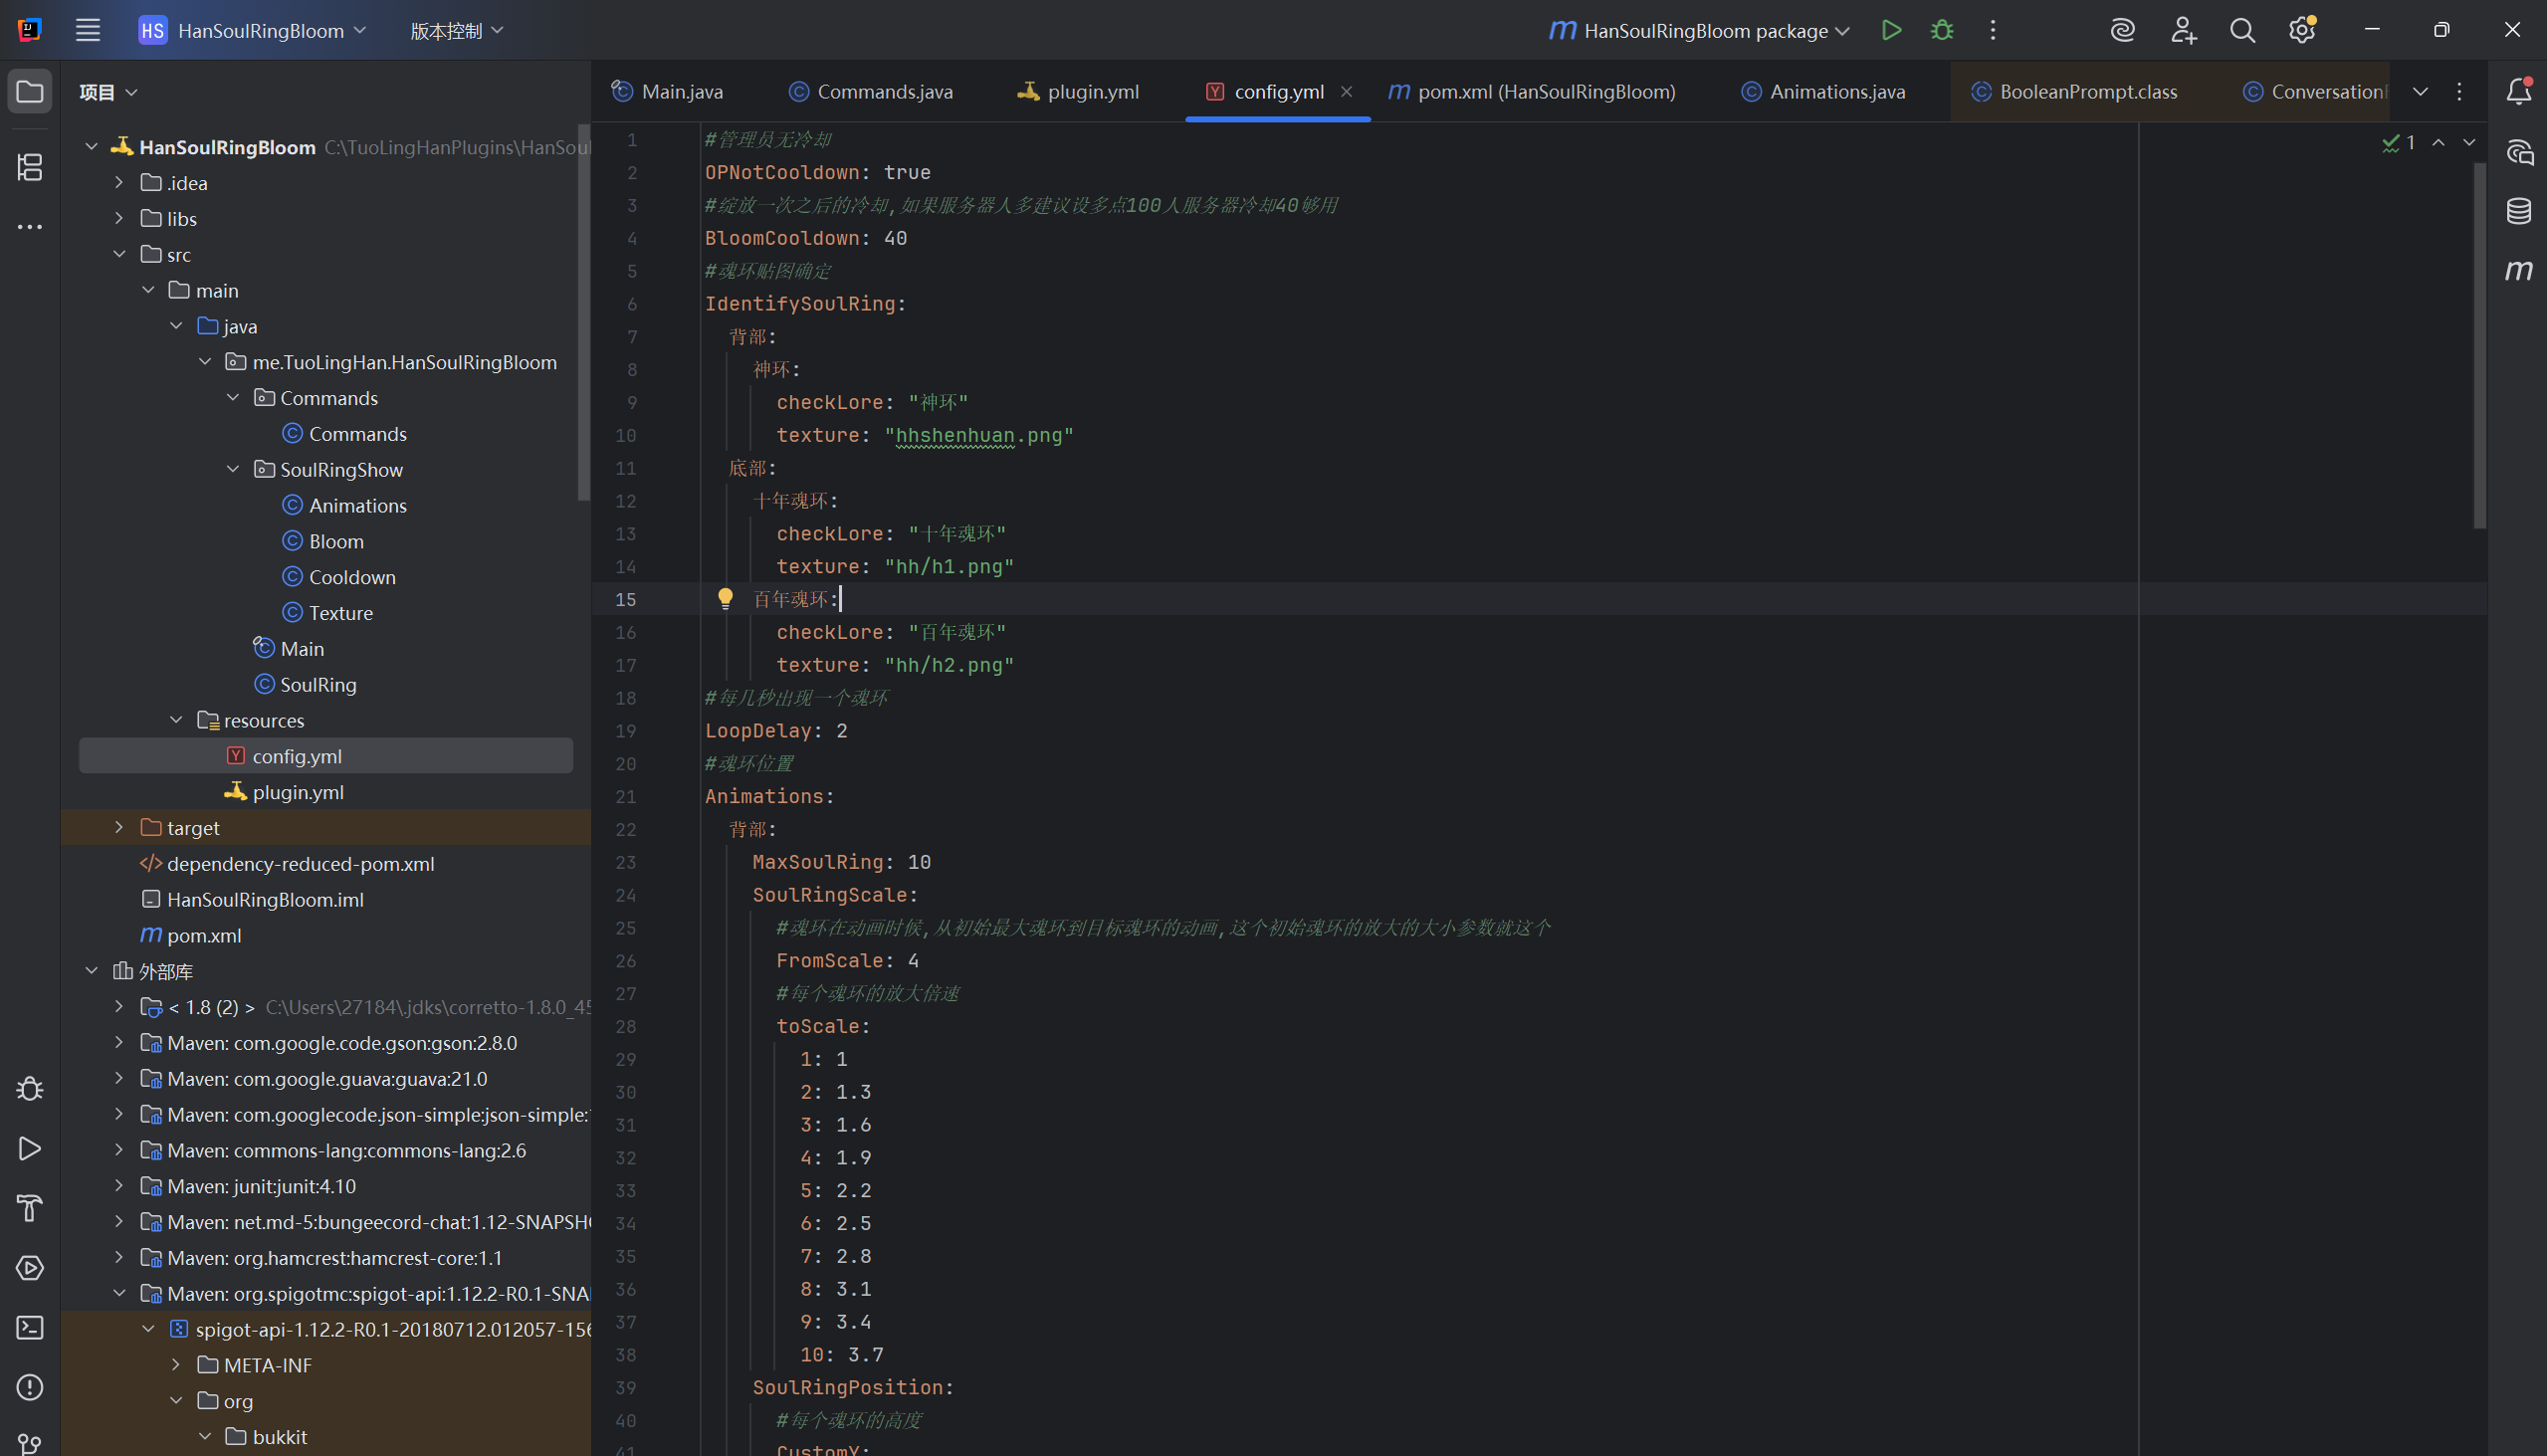2547x1456 pixels.
Task: Expand the libs folder
Action: click(x=119, y=218)
